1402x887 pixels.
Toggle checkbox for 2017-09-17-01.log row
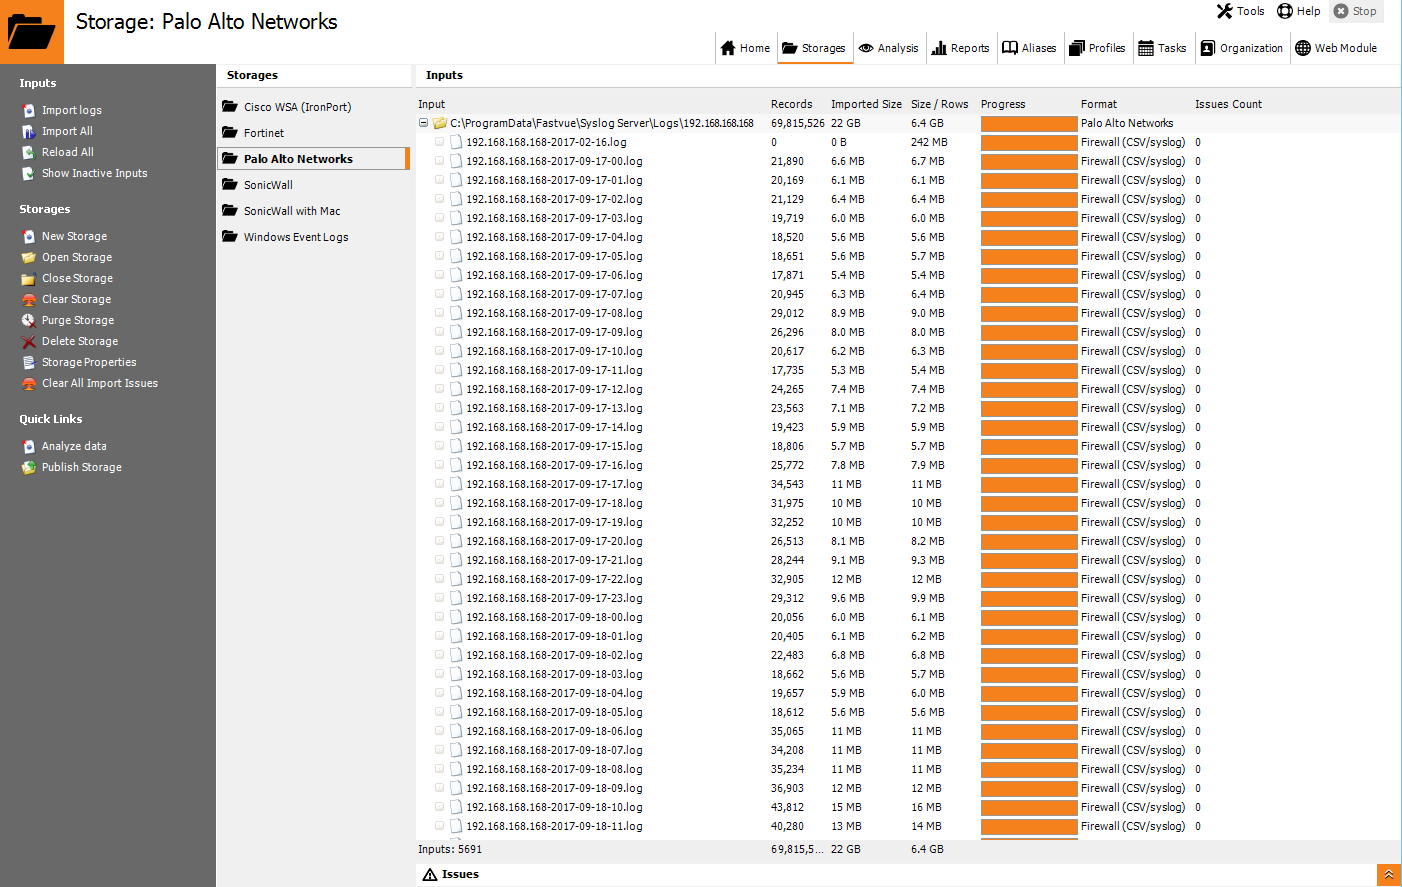pyautogui.click(x=439, y=180)
